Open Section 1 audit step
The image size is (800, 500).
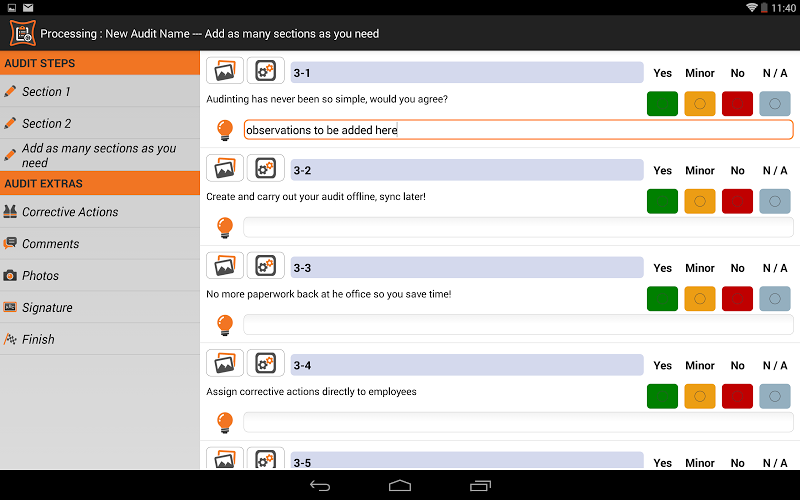[x=100, y=91]
